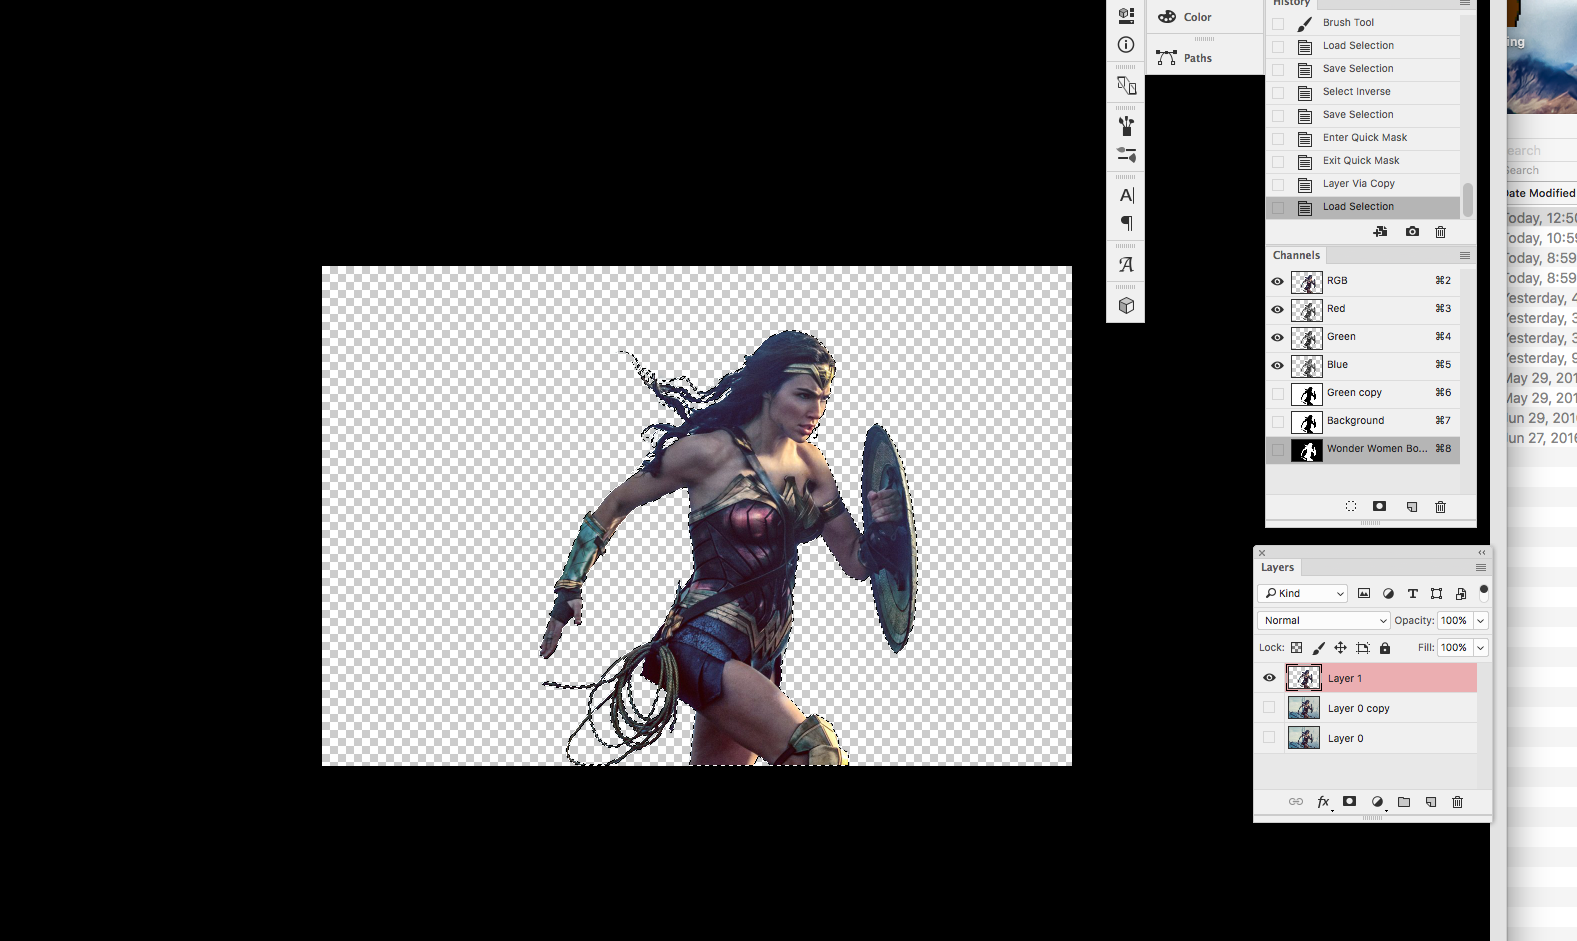The image size is (1577, 941).
Task: Hide RGB channel eye icon
Action: tap(1277, 281)
